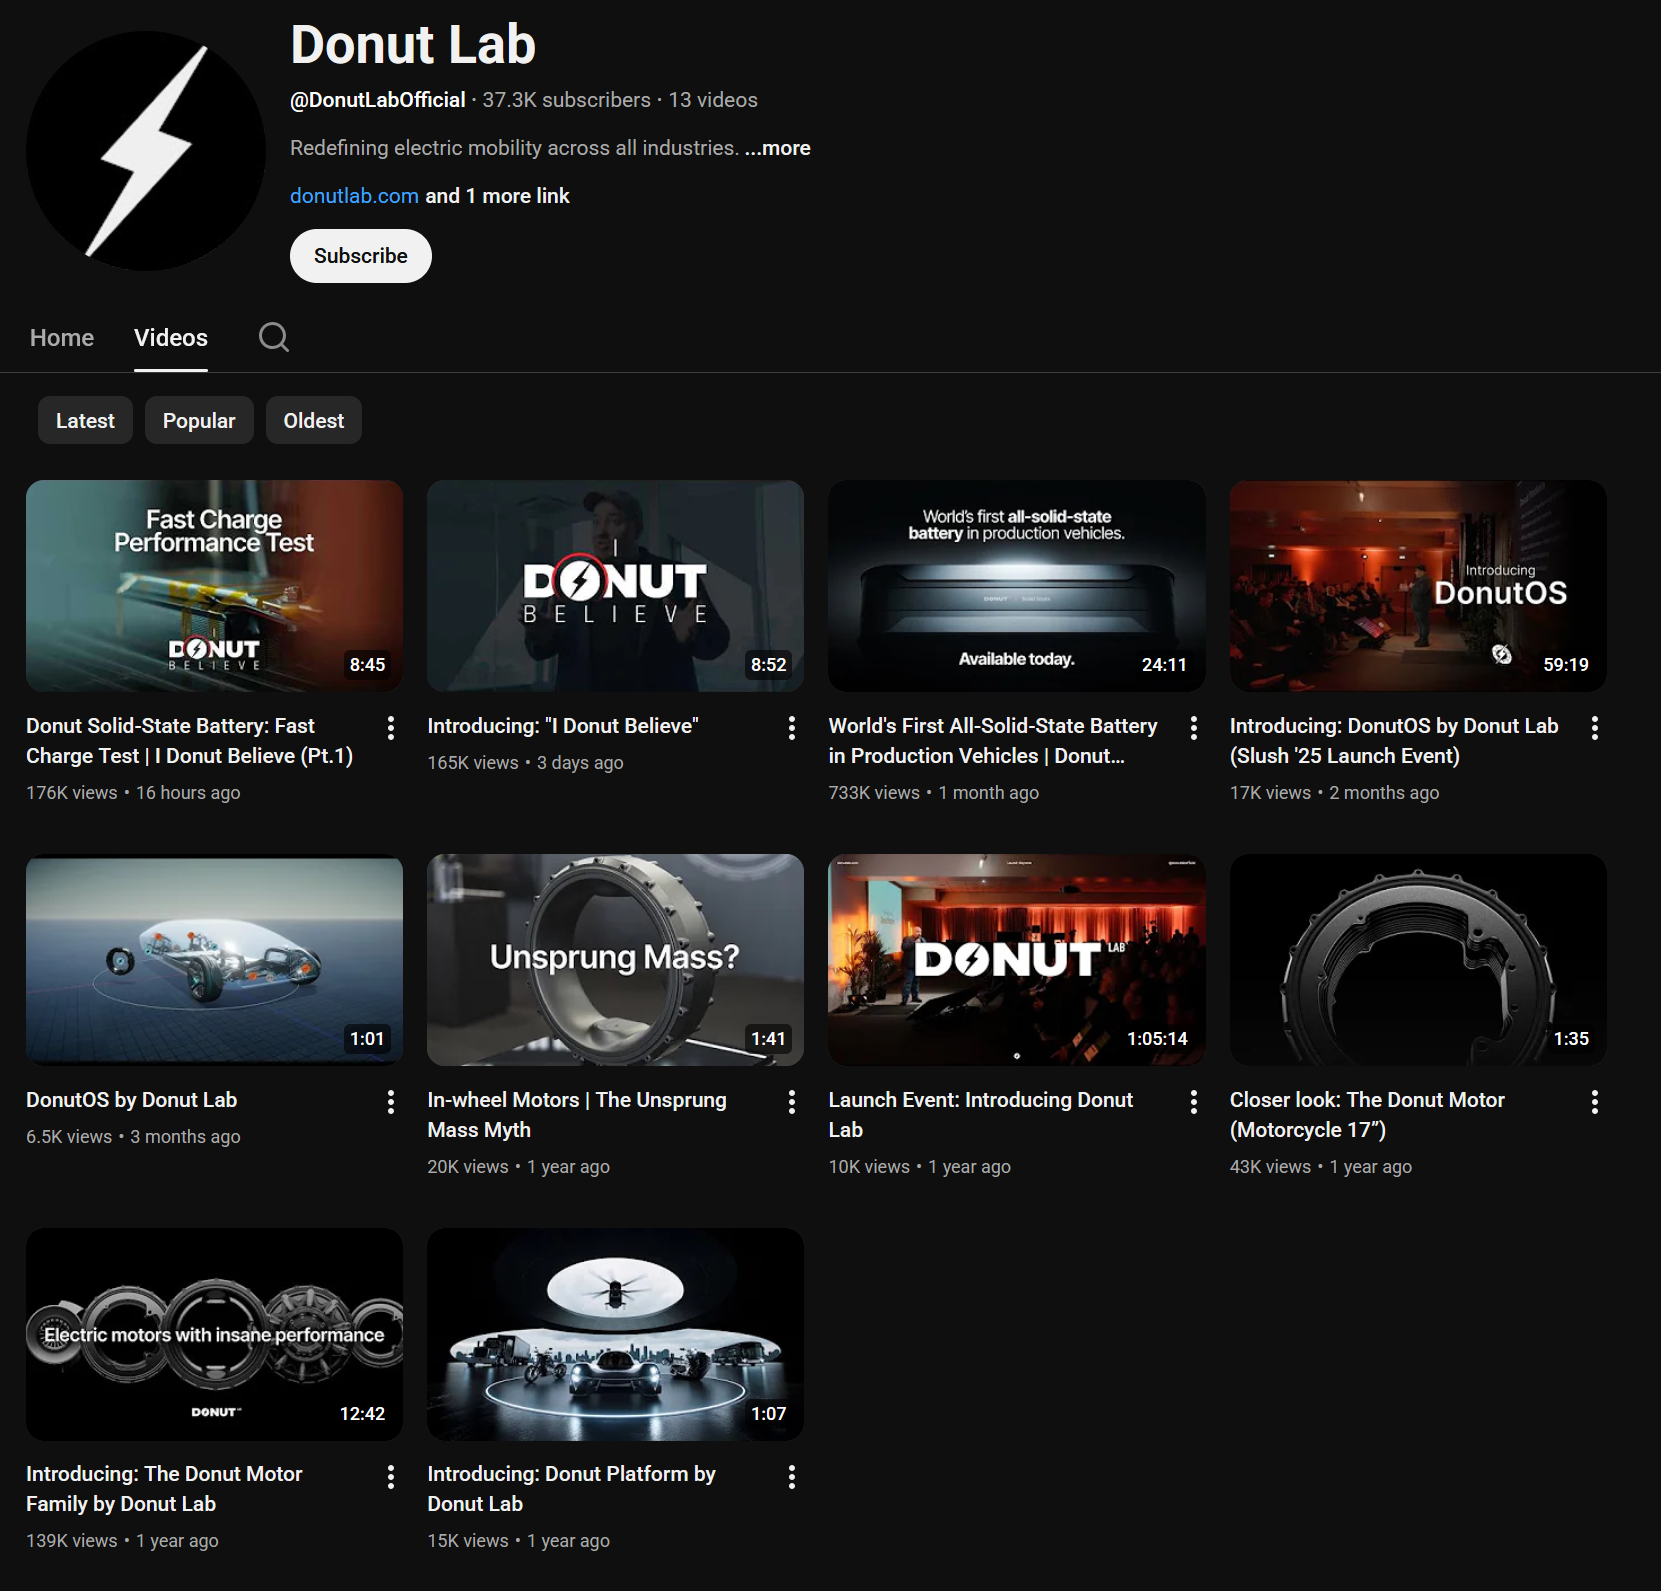The height and width of the screenshot is (1591, 1661).
Task: Open more options for "I Donut Believe" video
Action: [x=792, y=728]
